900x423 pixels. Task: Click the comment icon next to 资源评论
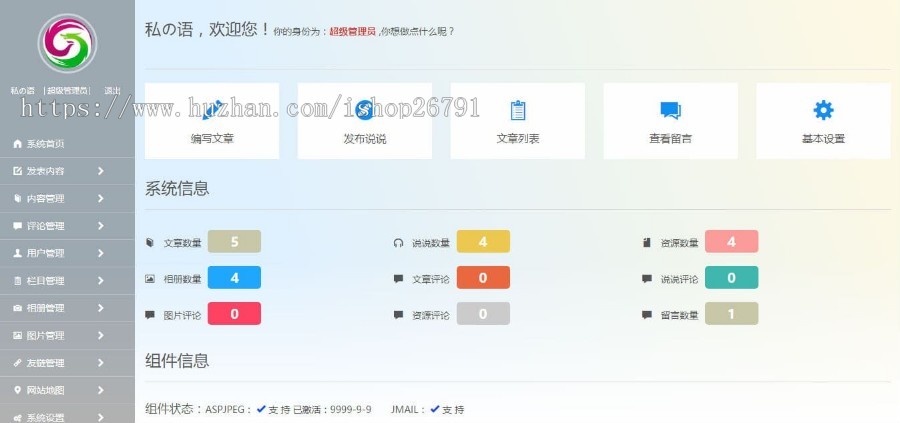pos(398,315)
